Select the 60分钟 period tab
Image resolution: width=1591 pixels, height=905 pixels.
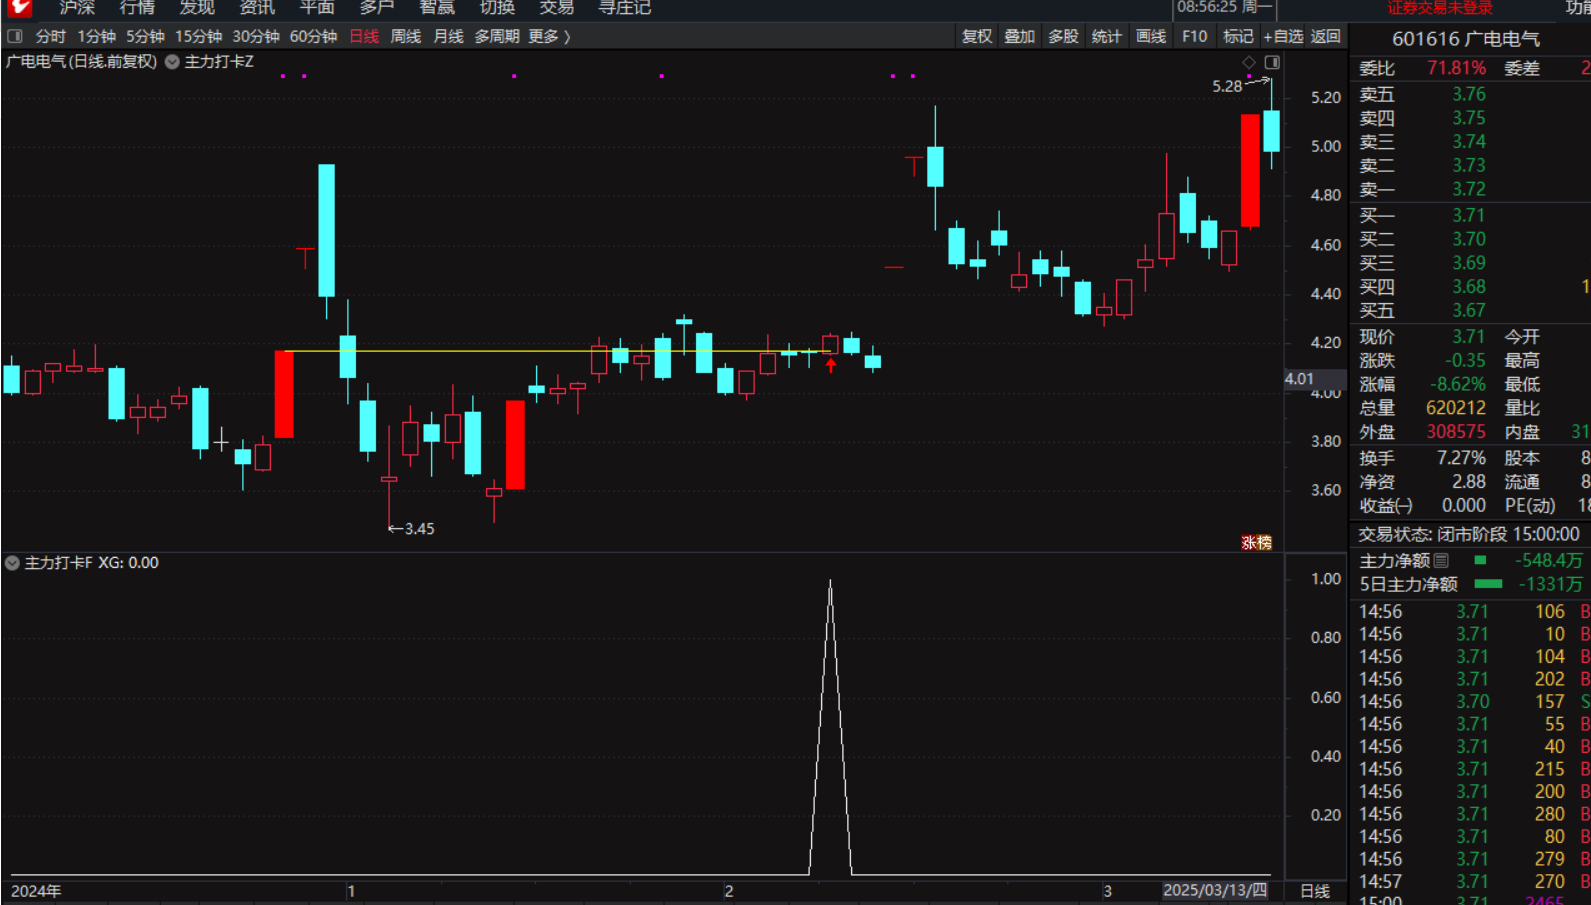(x=313, y=37)
